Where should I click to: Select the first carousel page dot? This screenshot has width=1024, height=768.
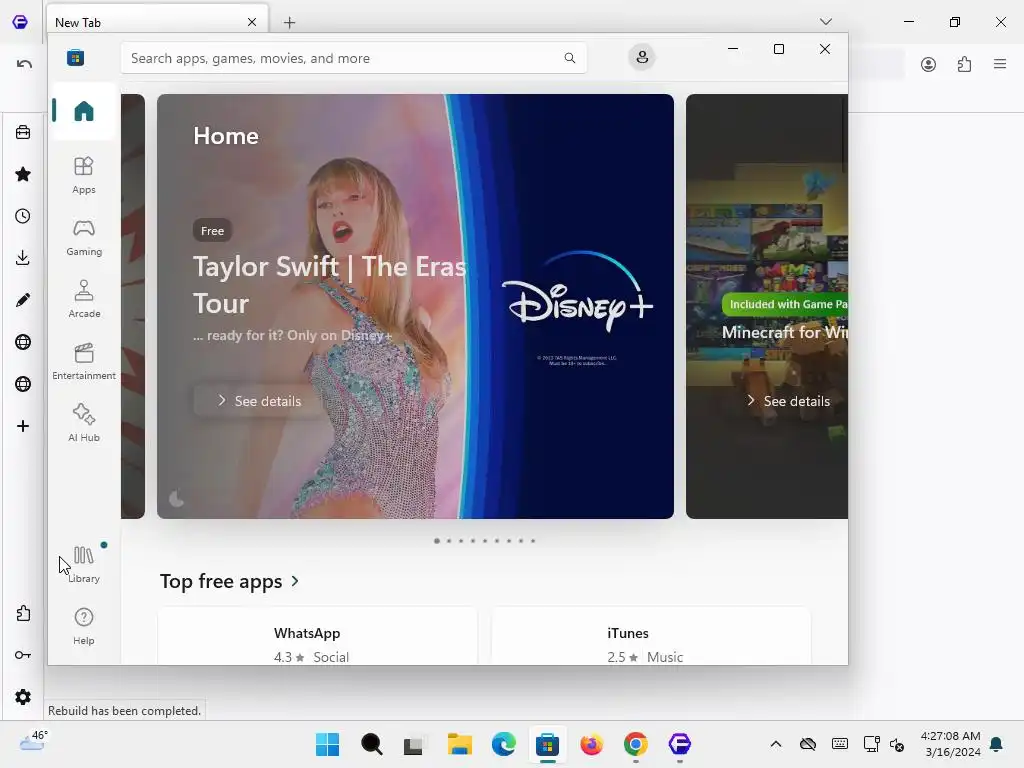click(x=437, y=541)
